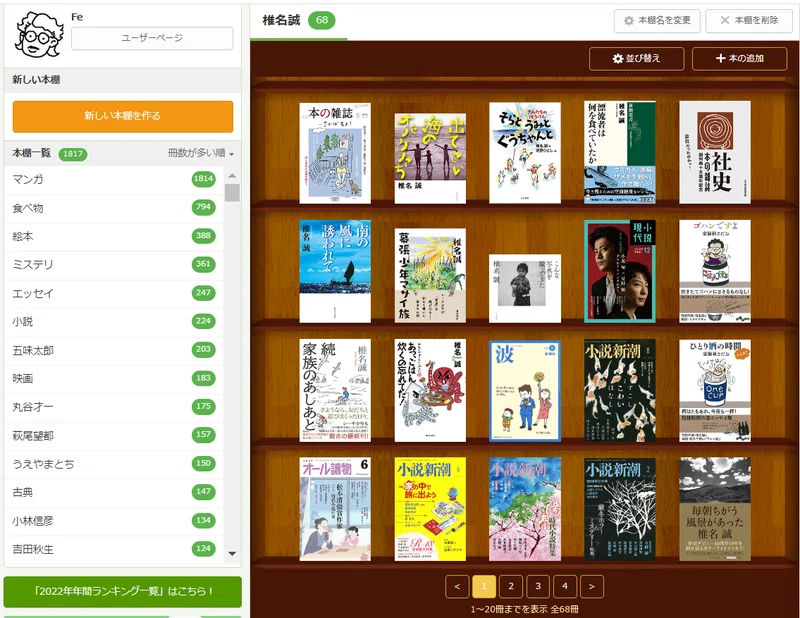Open the 2022年年間ランキング一覧 banner
The image size is (800, 618).
122,591
